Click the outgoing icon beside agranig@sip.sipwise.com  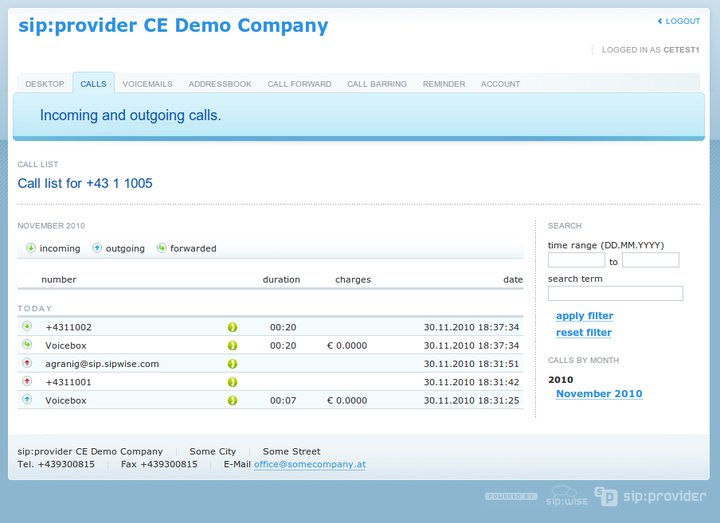coord(27,364)
